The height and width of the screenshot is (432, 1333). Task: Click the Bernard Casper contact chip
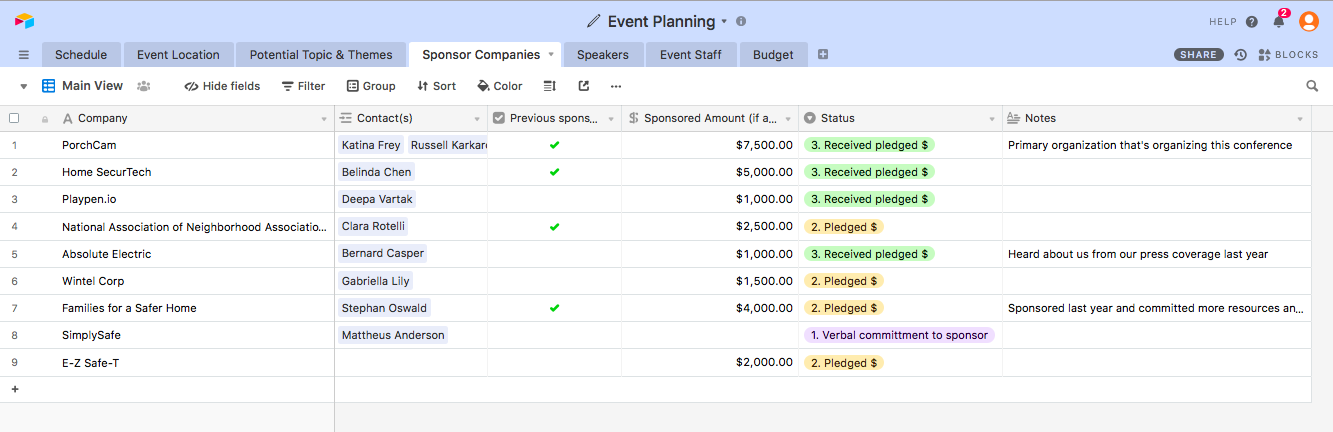383,254
